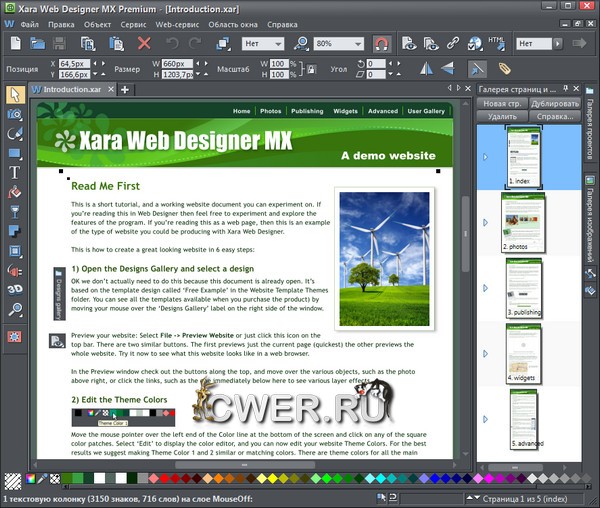Viewport: 600px width, 508px height.
Task: Select the Text tool
Action: pos(14,172)
